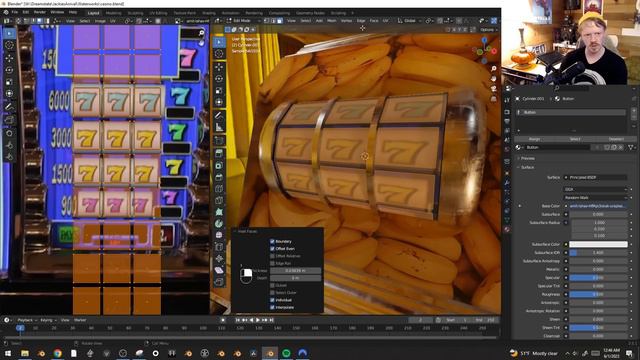Pick the Annotate tool in 3D viewport toolbar
This screenshot has width=640, height=360.
pyautogui.click(x=219, y=116)
